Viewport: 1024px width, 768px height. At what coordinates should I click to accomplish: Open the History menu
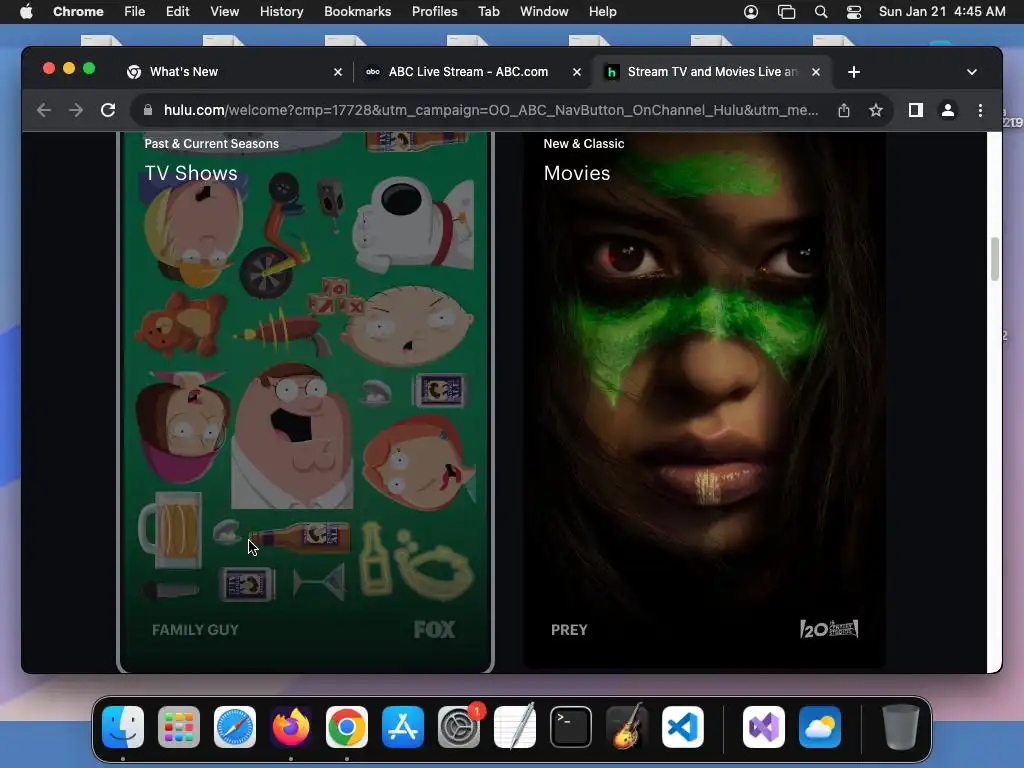point(281,12)
